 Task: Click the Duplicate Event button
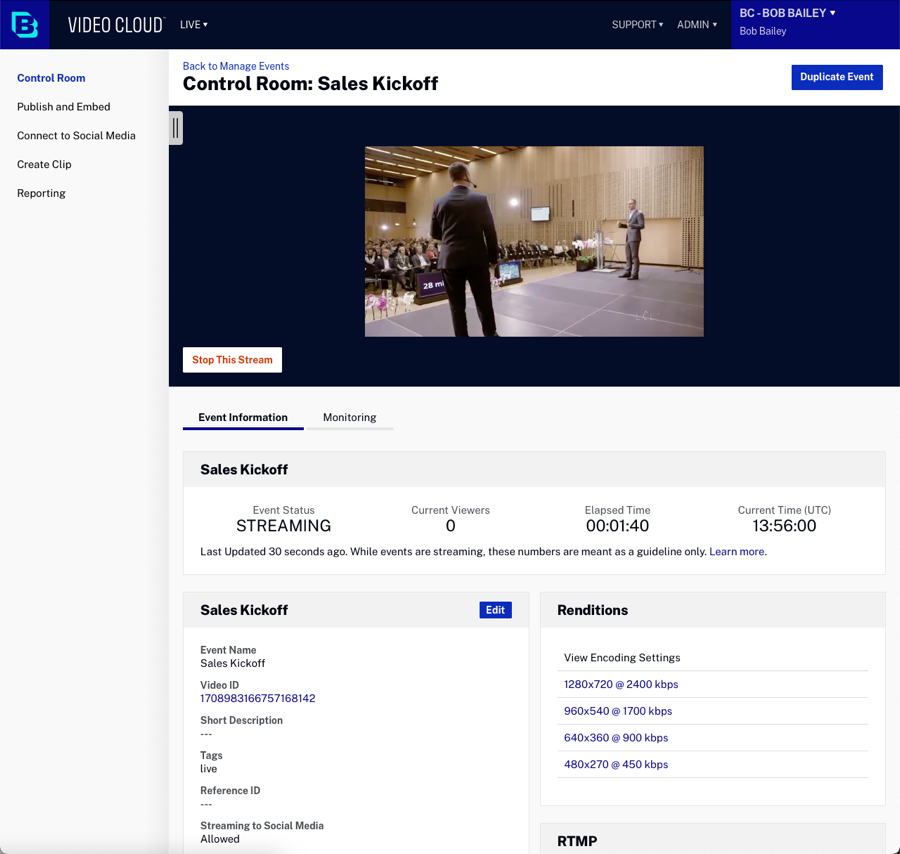(836, 77)
